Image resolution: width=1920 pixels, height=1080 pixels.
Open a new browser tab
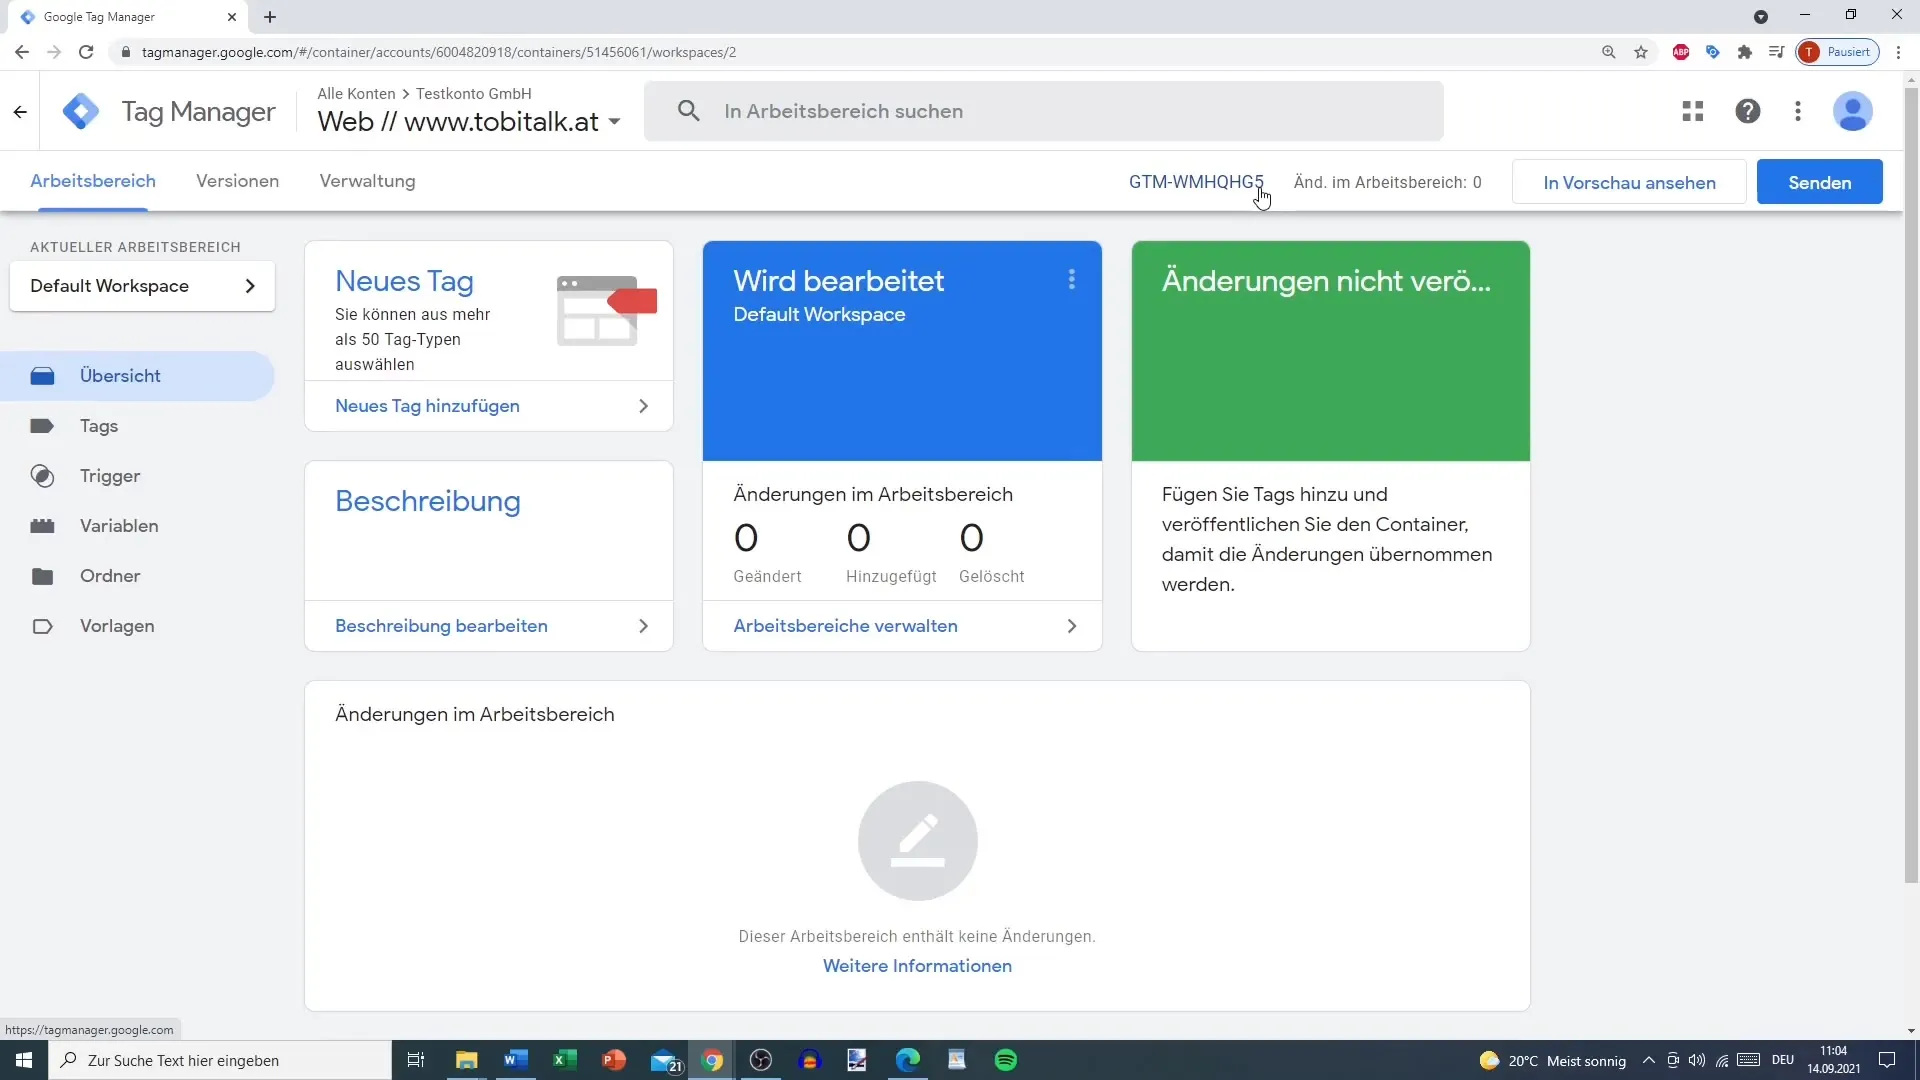pos(270,17)
